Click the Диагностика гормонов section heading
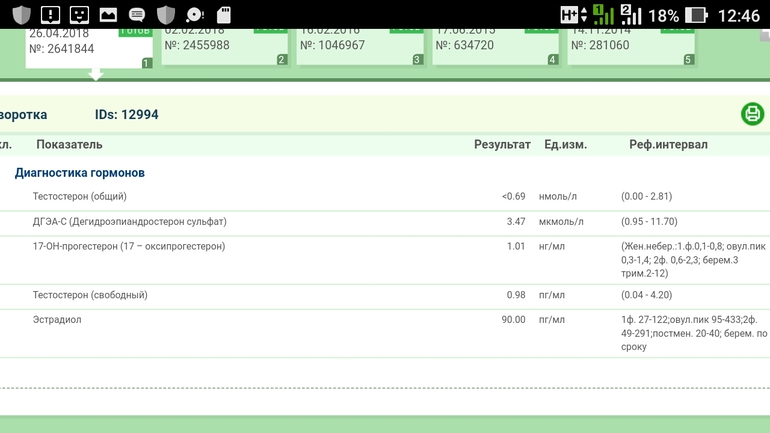 79,173
